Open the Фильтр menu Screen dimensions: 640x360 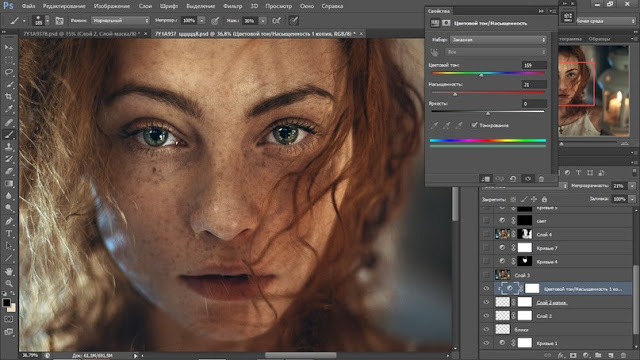233,6
